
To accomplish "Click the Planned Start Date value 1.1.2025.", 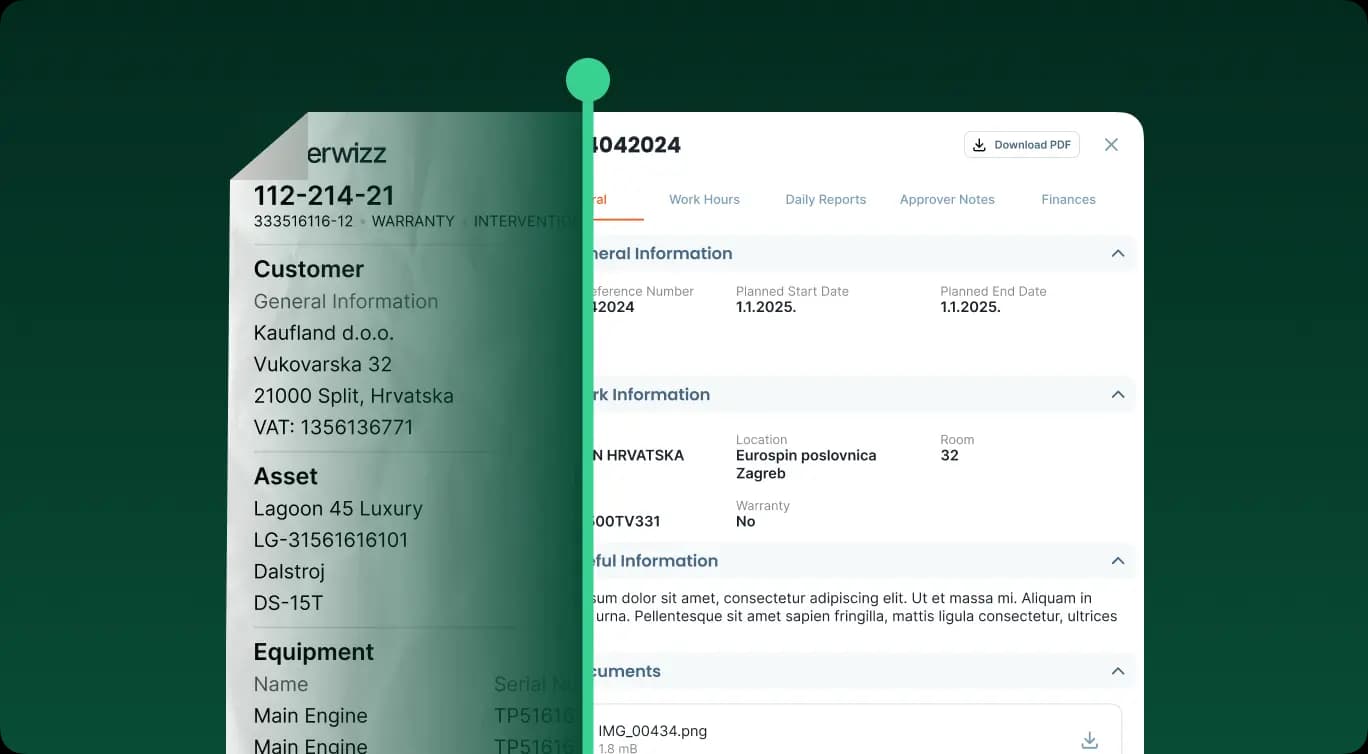I will 766,307.
